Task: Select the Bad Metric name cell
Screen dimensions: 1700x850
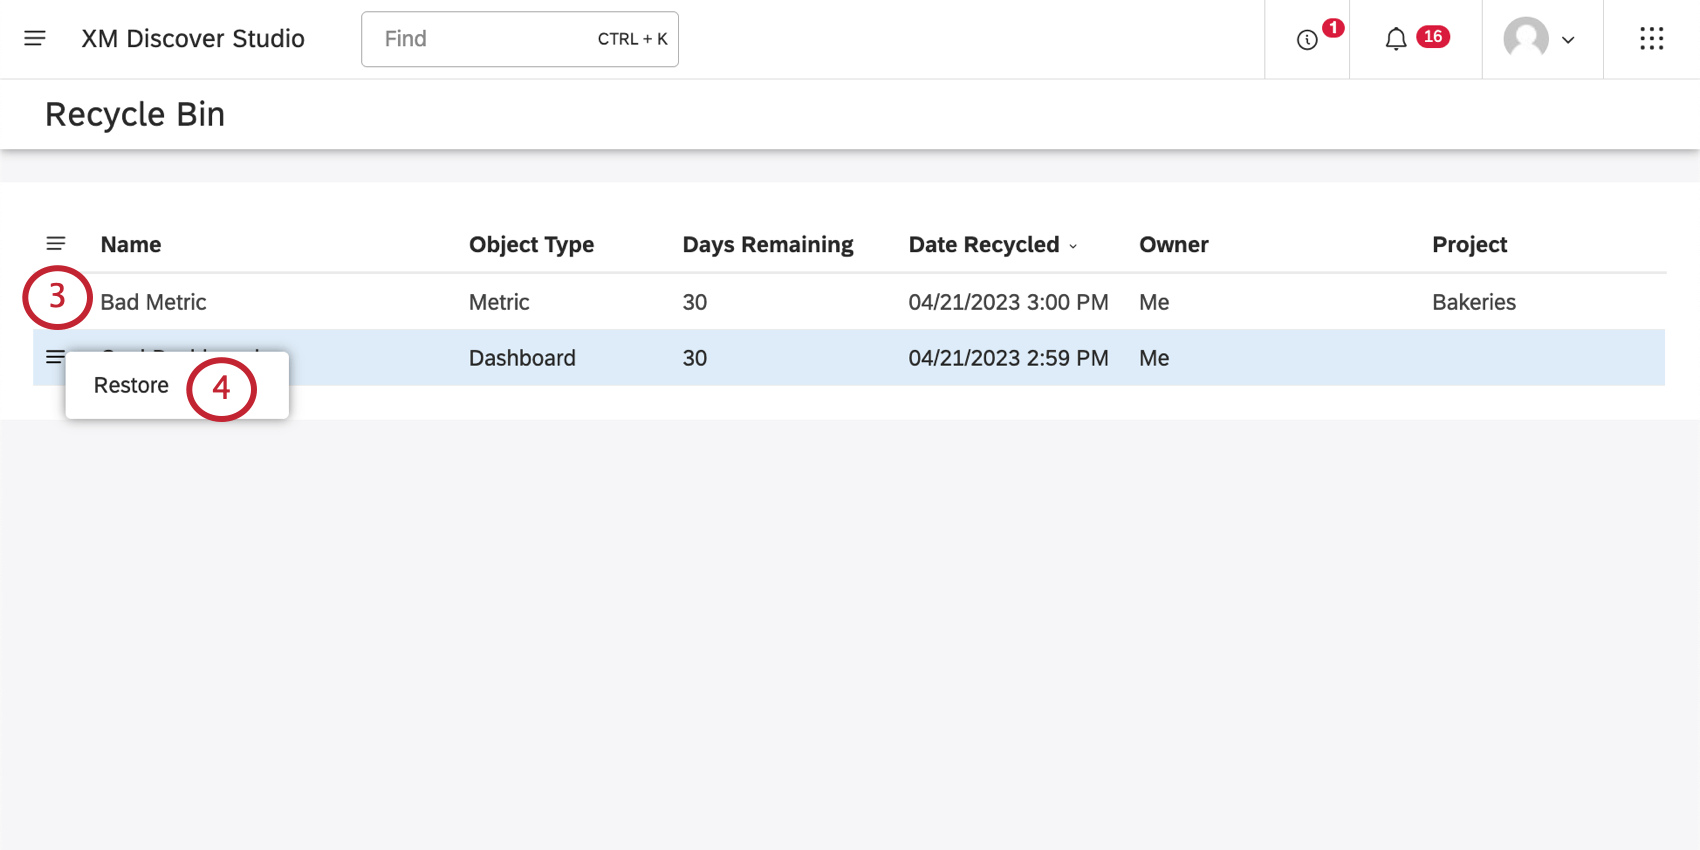Action: pyautogui.click(x=153, y=302)
